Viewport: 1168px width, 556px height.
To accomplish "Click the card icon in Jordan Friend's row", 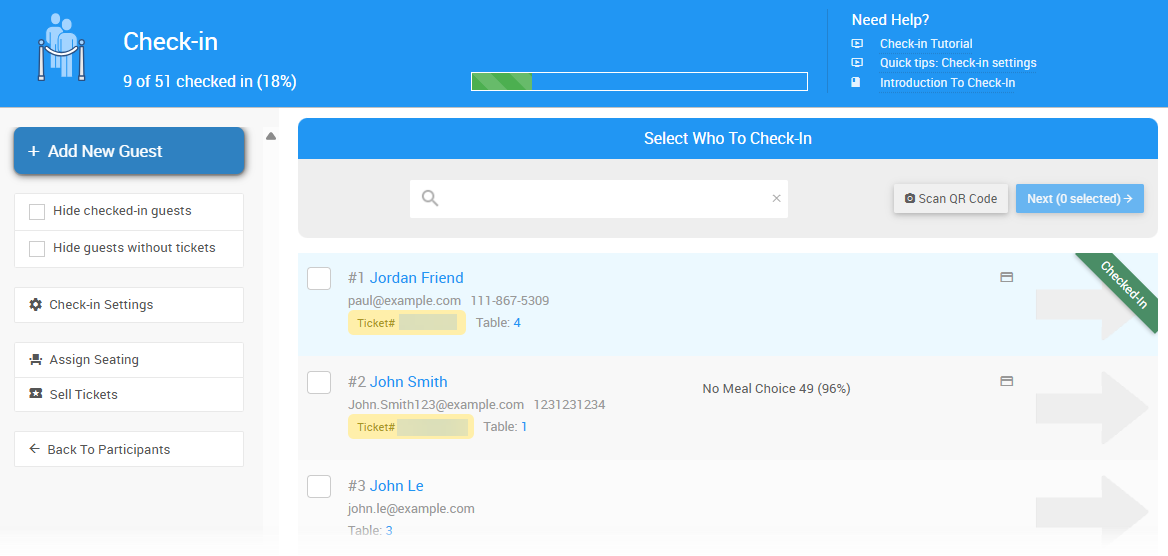I will pos(1006,277).
